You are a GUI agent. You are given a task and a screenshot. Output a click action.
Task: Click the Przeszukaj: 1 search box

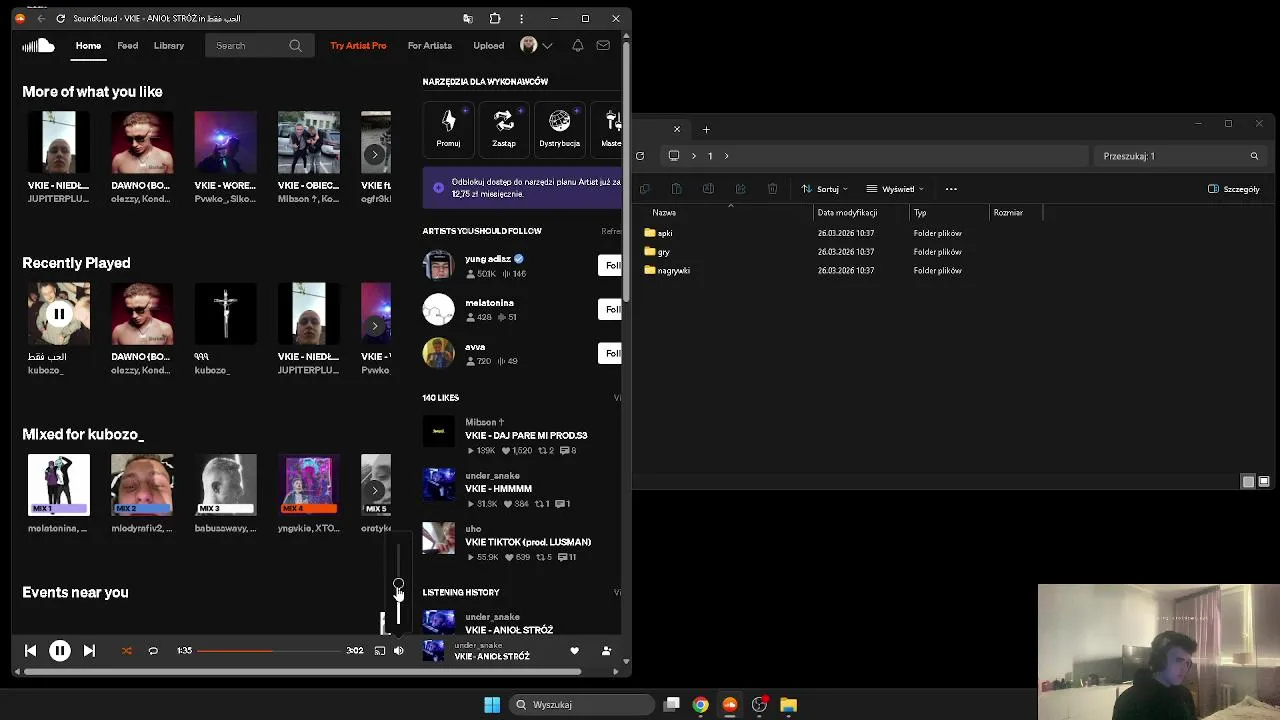(1180, 156)
